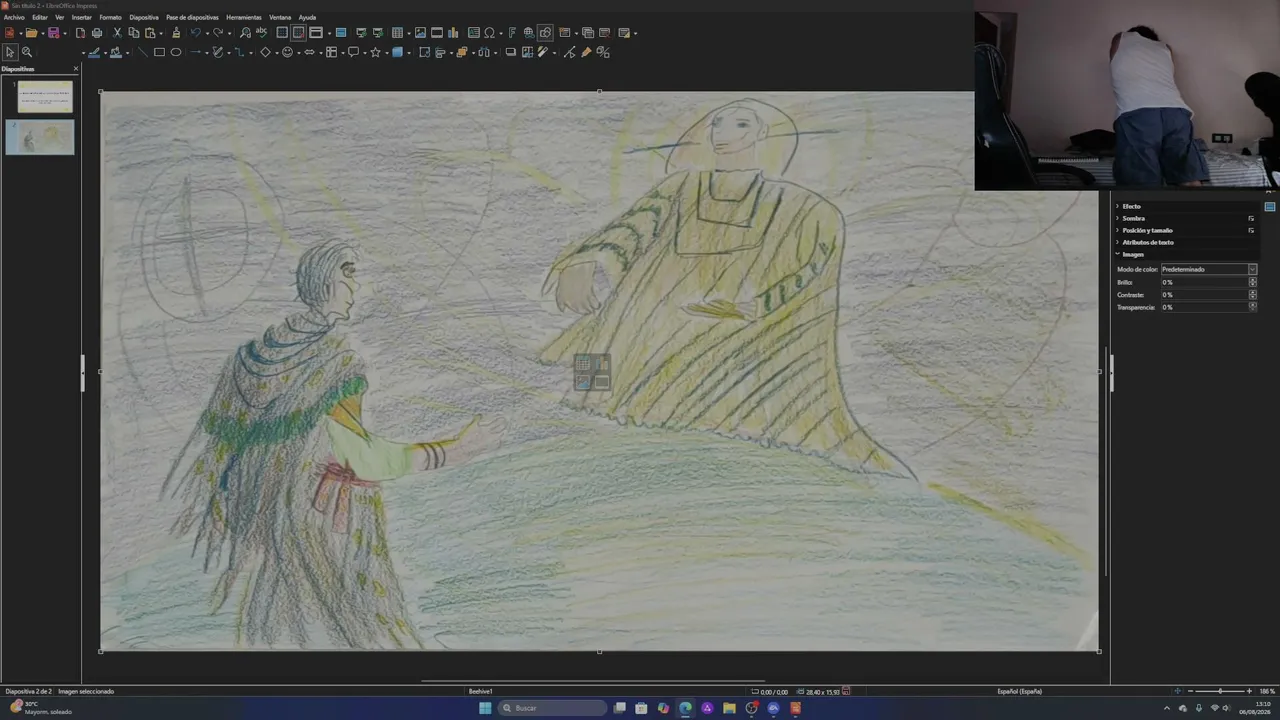Expand the Posición y tamaño section

pos(1147,230)
